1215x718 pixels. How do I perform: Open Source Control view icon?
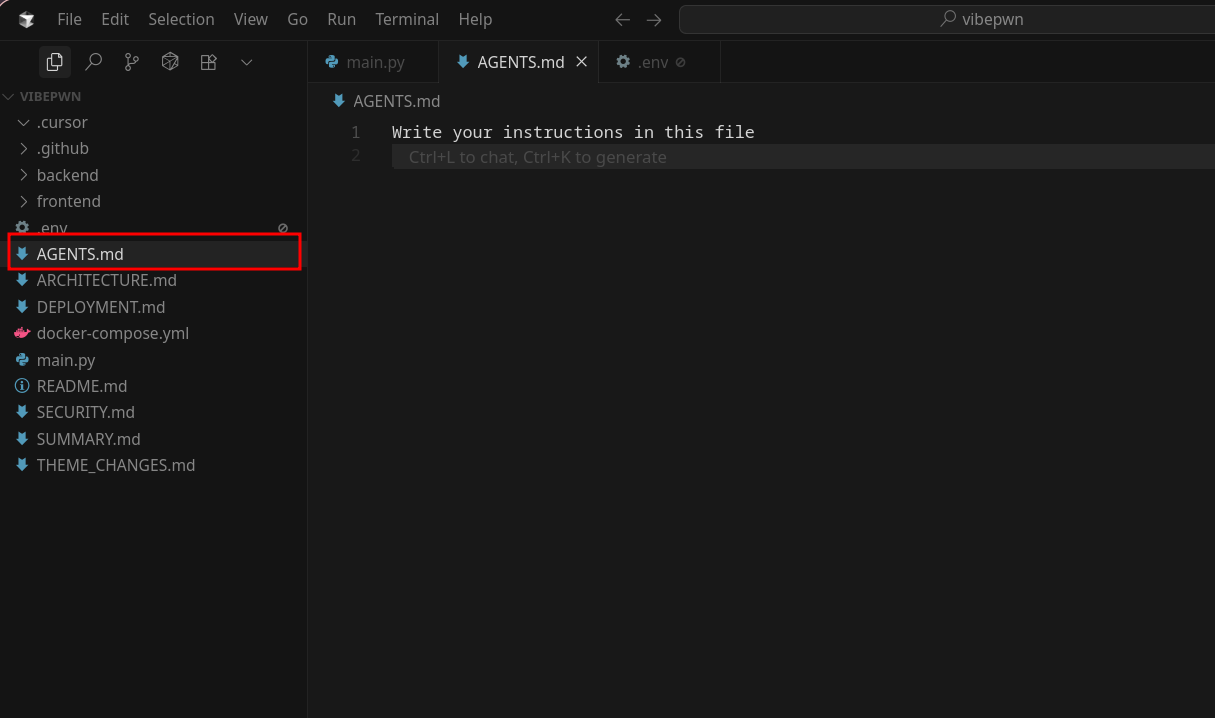click(x=131, y=62)
